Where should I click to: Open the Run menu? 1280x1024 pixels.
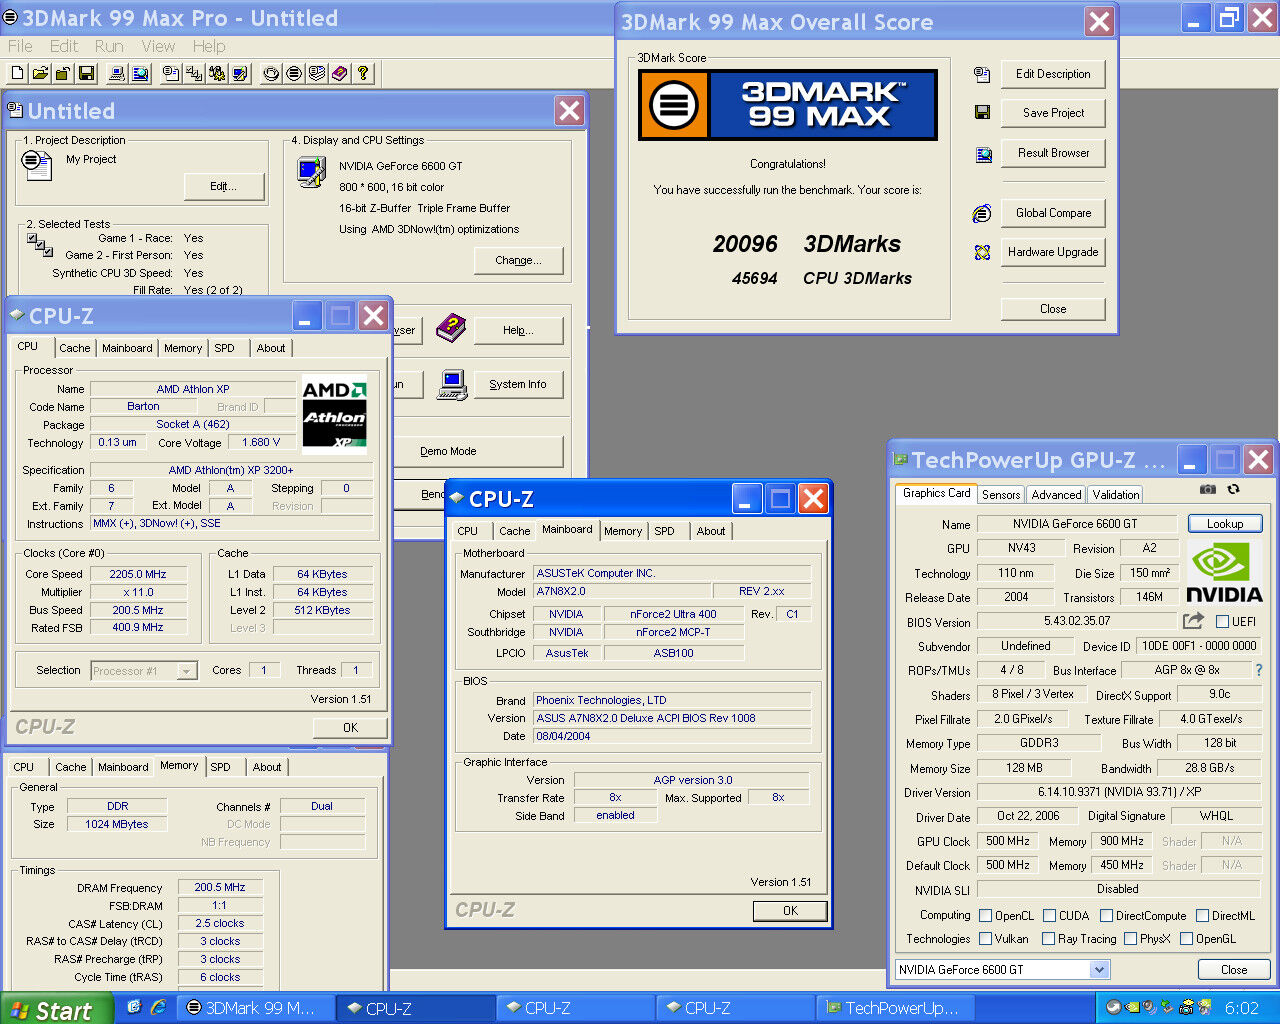click(109, 46)
